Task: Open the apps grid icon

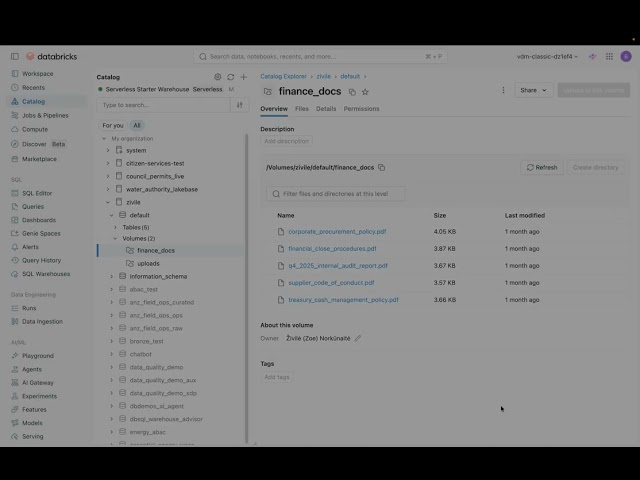Action: 609,56
